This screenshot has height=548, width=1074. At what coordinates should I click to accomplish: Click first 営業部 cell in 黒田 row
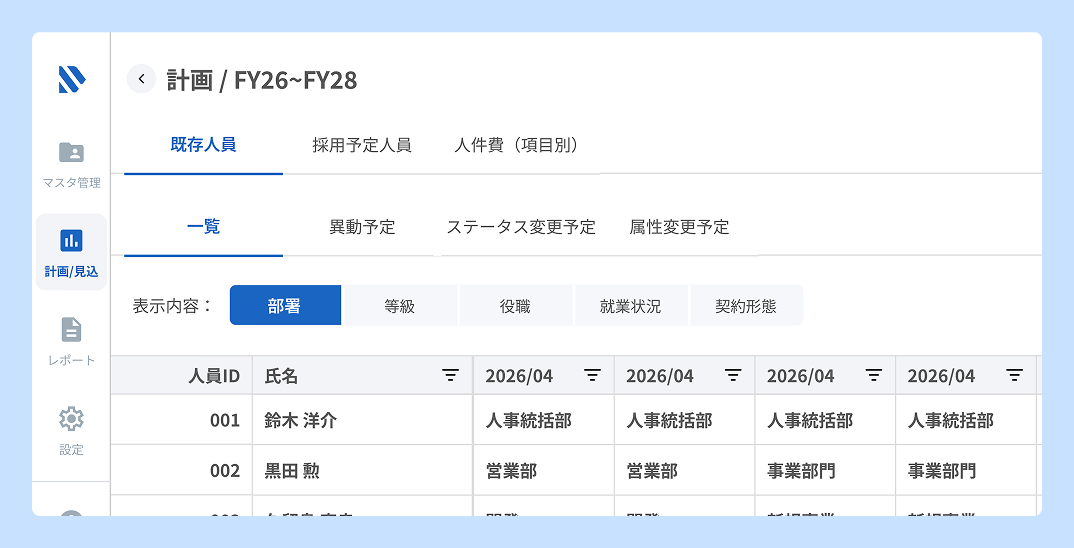[x=544, y=471]
